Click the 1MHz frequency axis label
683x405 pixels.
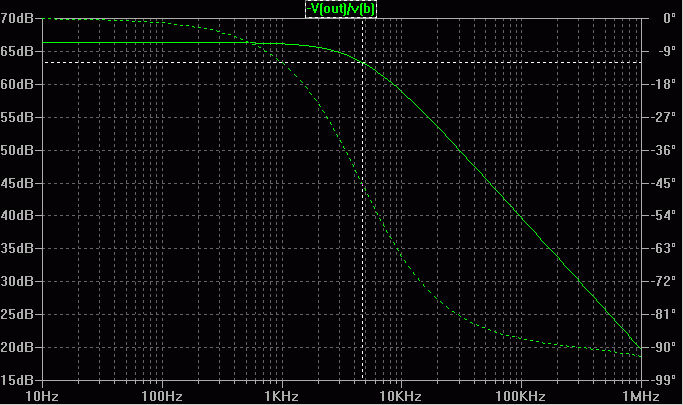[641, 396]
